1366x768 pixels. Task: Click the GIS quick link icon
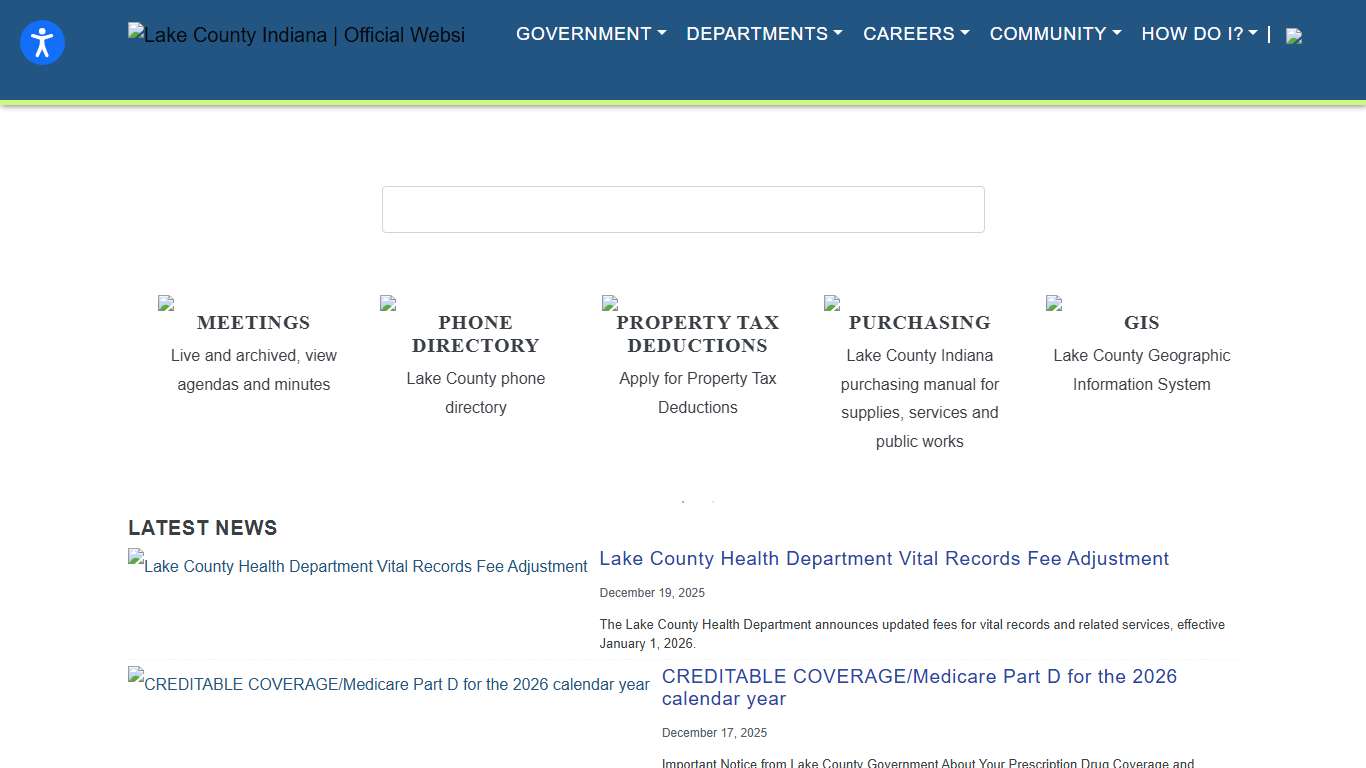1053,303
